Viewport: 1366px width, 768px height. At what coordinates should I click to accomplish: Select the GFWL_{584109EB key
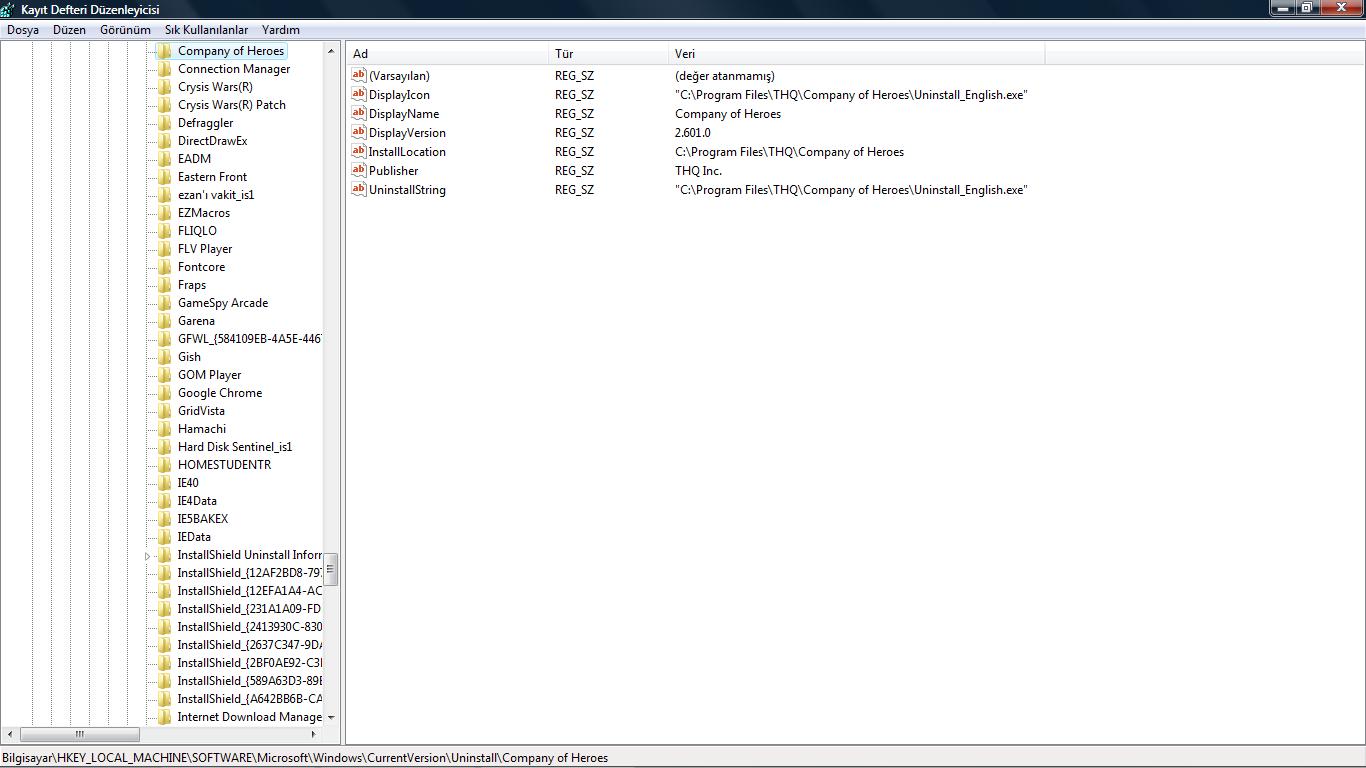[249, 339]
